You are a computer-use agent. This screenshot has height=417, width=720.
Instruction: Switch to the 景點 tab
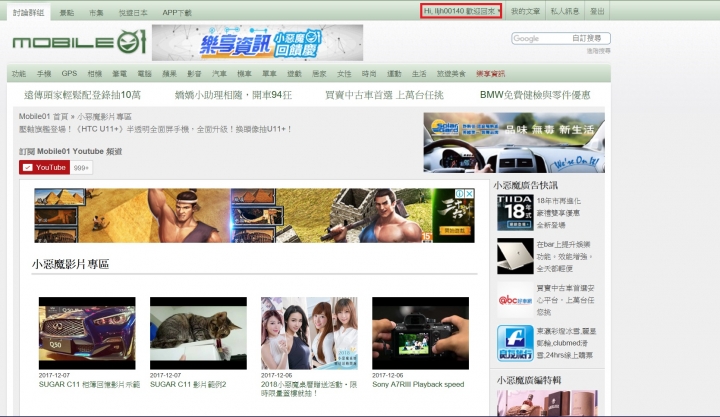pyautogui.click(x=67, y=13)
